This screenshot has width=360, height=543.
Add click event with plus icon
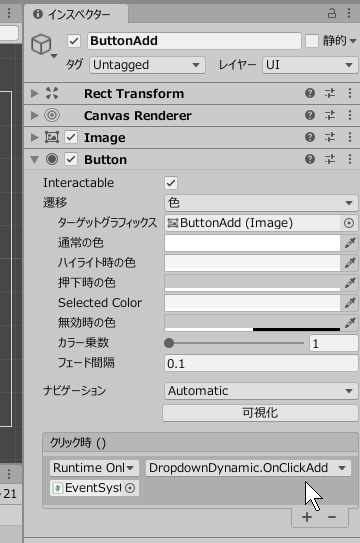pyautogui.click(x=307, y=517)
